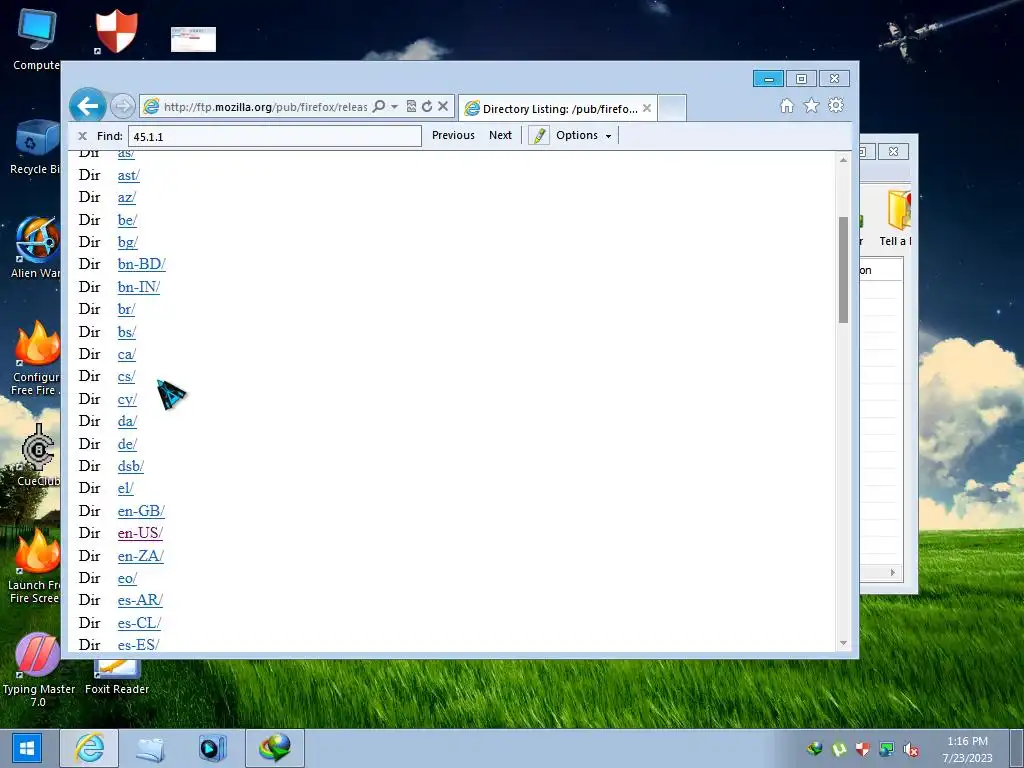Click the red shield security tray icon

(863, 749)
